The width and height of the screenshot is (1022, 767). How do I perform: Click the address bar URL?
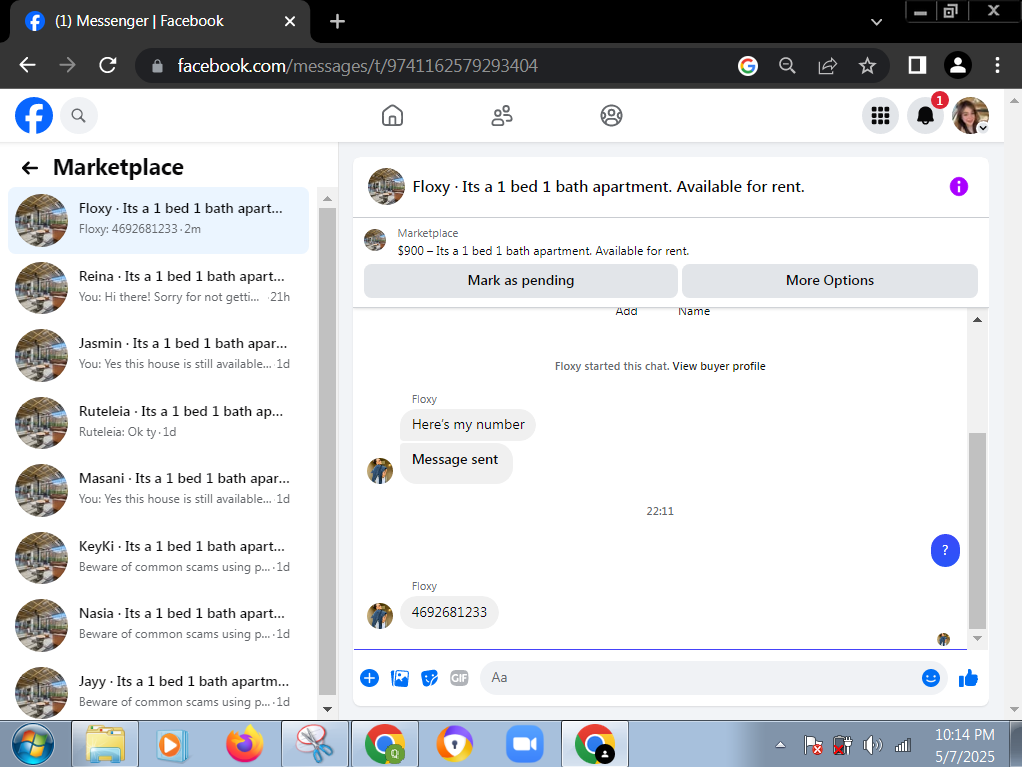click(357, 66)
